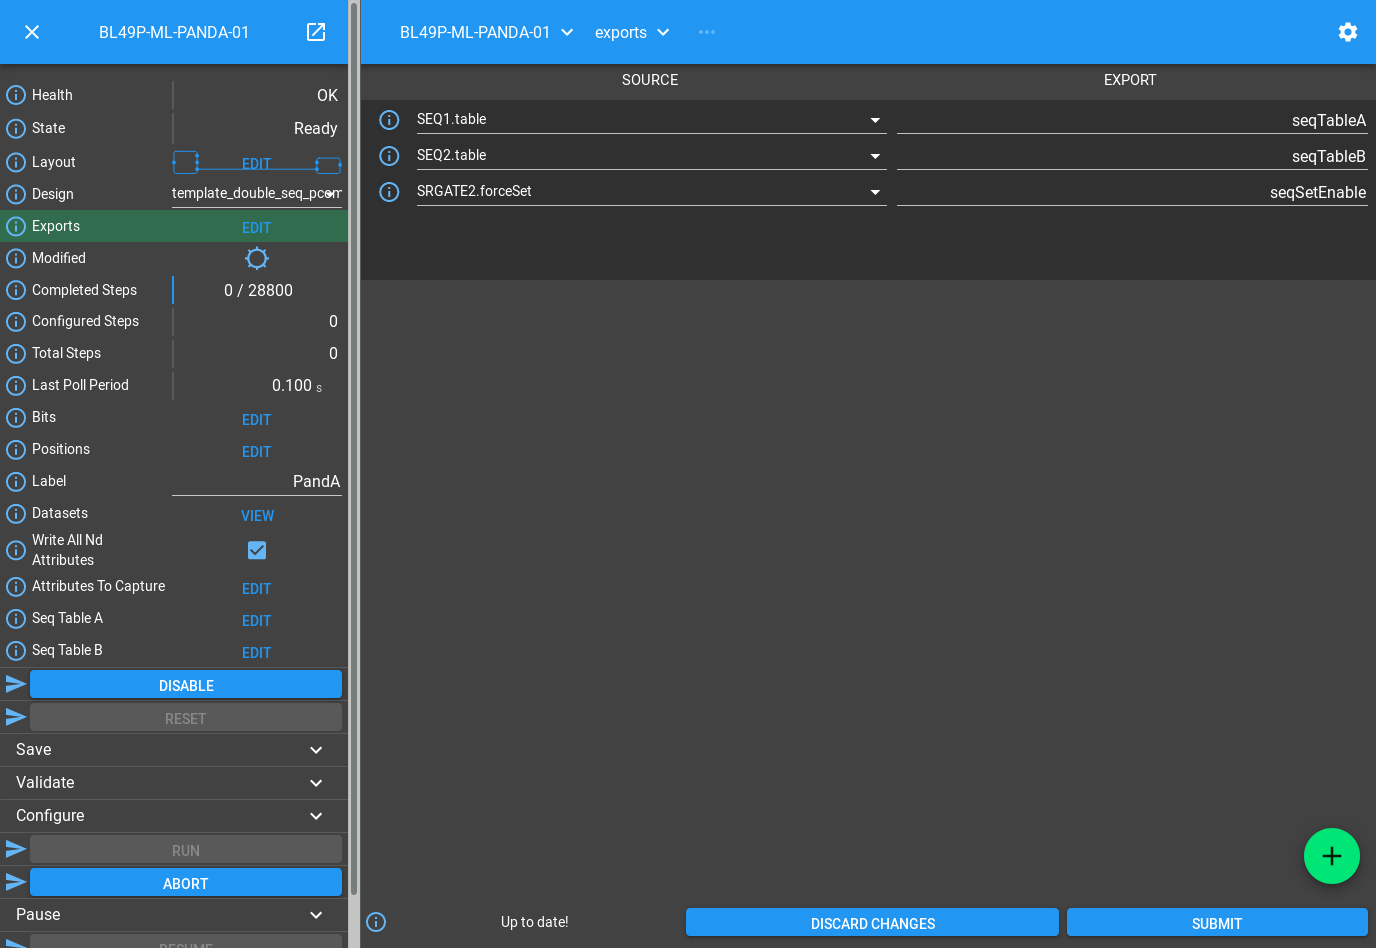Open Design template dropdown
Image resolution: width=1376 pixels, height=948 pixels.
point(329,194)
